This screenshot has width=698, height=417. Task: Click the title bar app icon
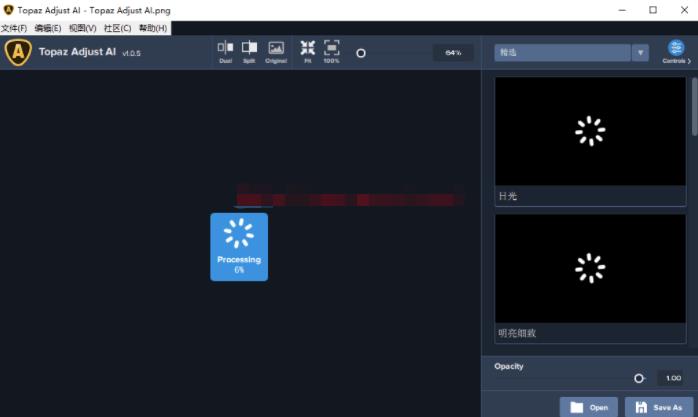pos(8,10)
